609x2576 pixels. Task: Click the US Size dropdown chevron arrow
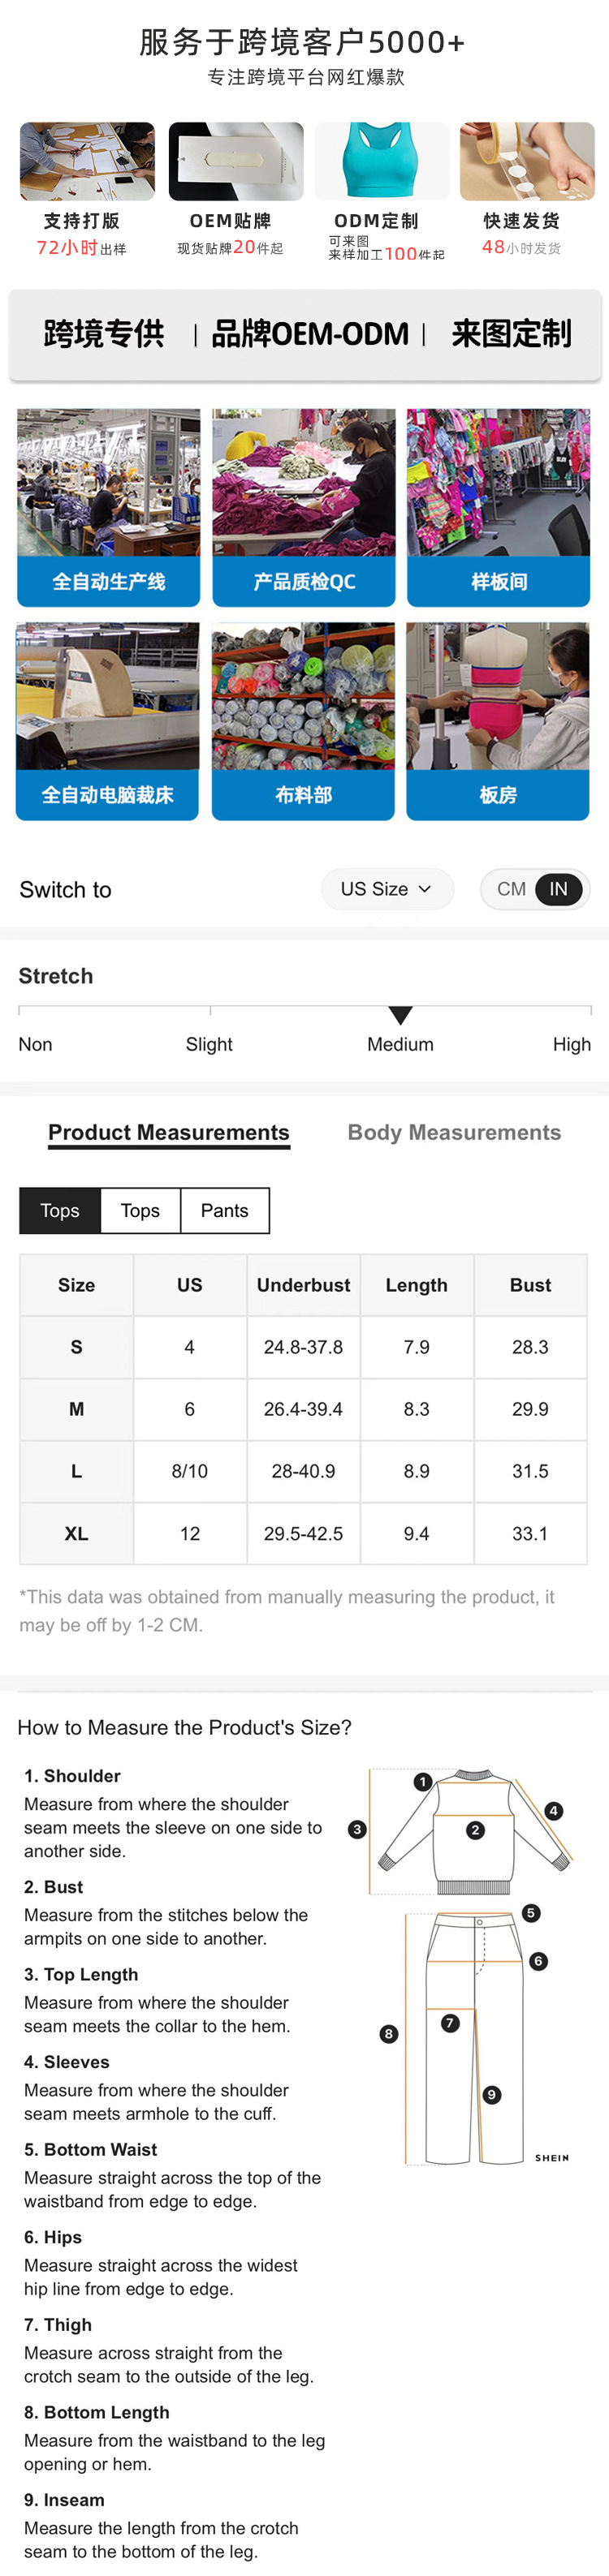point(425,889)
